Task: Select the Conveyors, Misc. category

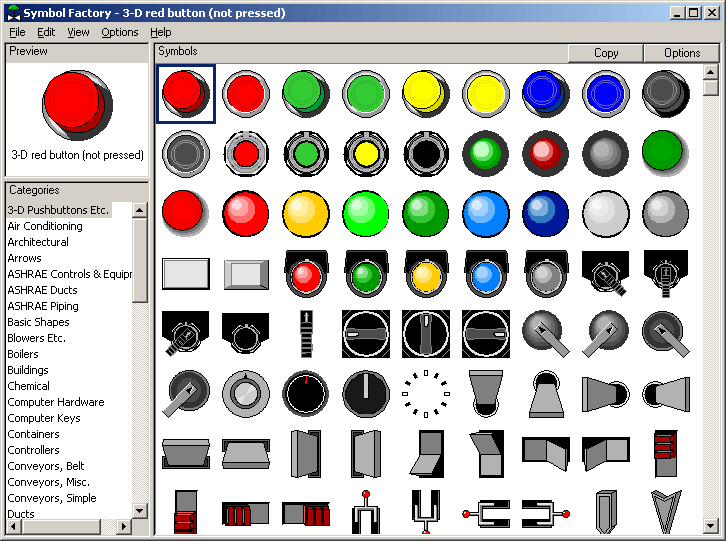Action: coord(49,482)
